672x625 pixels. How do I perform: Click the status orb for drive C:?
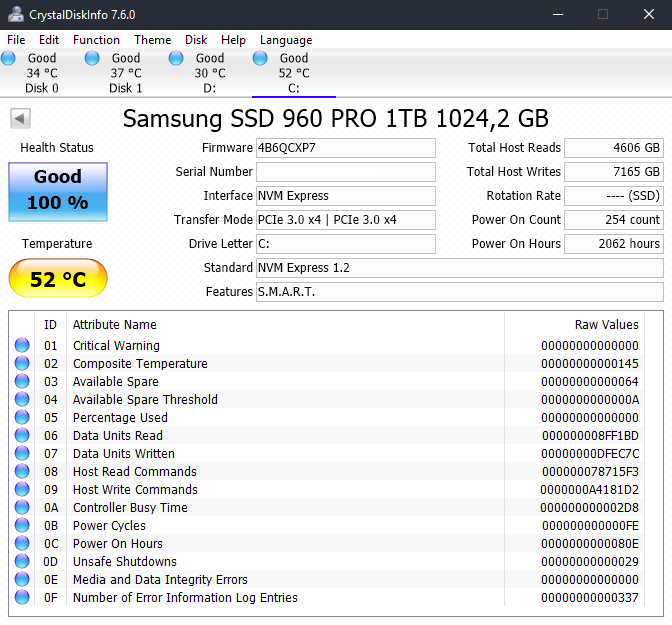[x=260, y=58]
